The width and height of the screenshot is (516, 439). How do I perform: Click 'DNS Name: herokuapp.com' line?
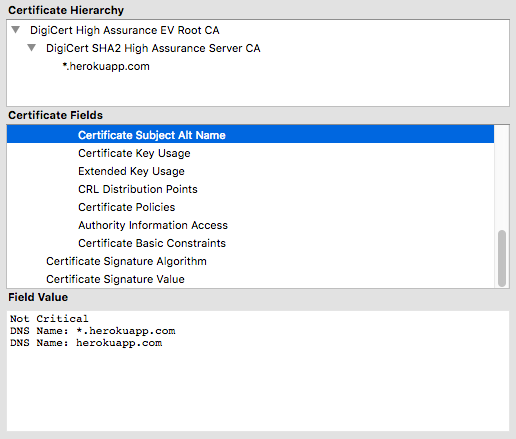click(86, 343)
